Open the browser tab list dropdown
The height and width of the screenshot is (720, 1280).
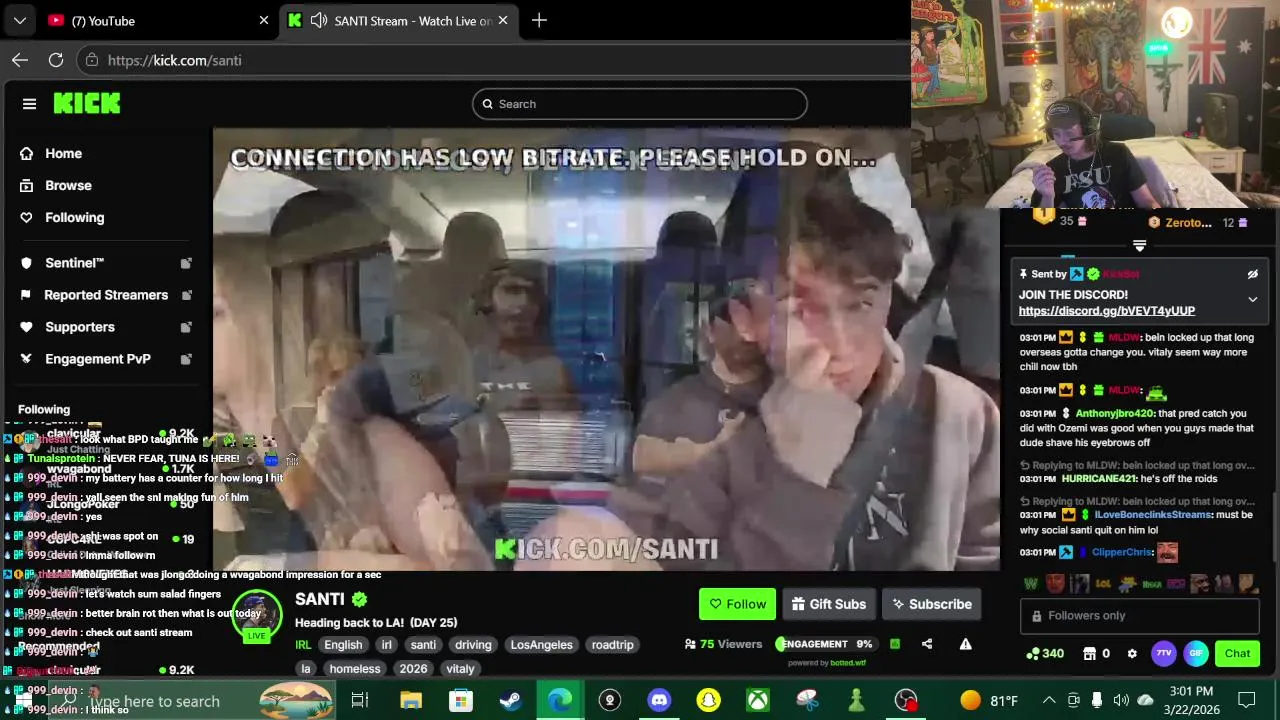point(19,20)
